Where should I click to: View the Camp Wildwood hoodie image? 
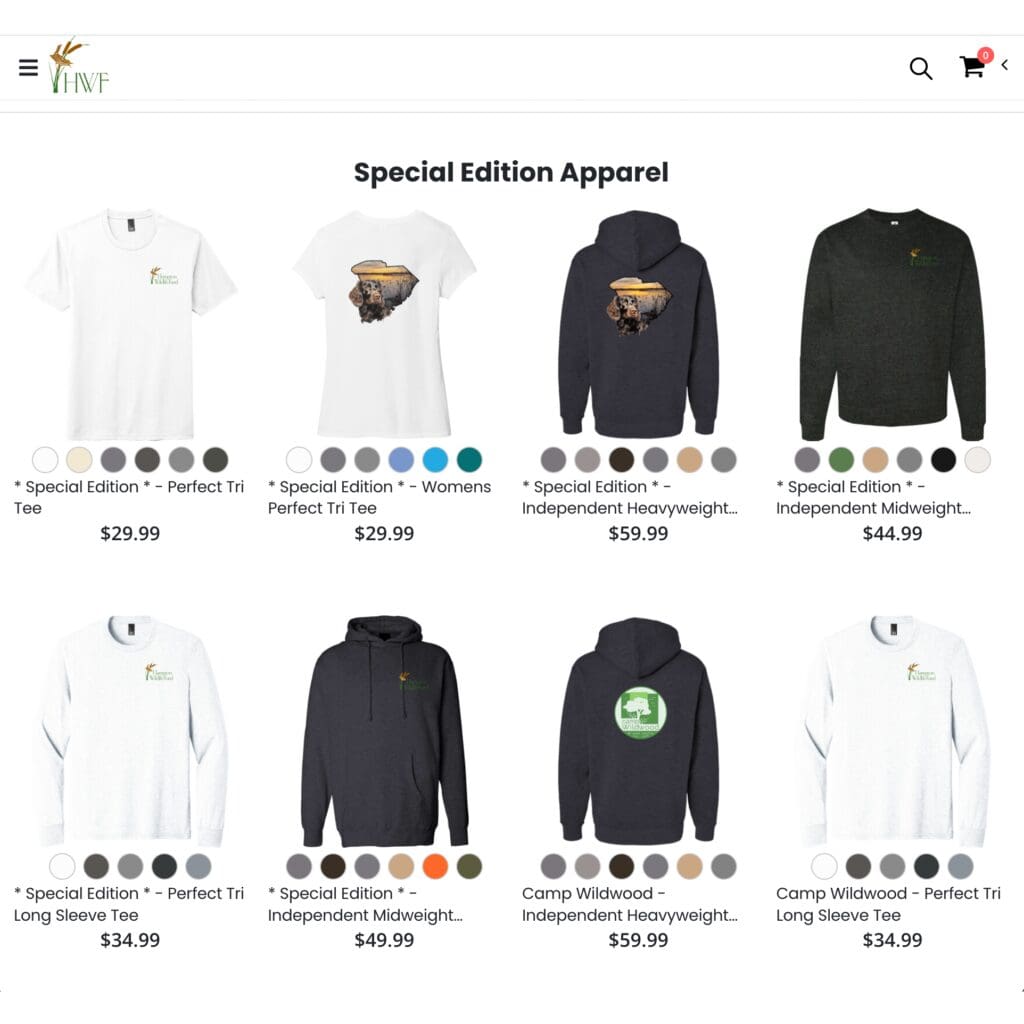coord(638,731)
